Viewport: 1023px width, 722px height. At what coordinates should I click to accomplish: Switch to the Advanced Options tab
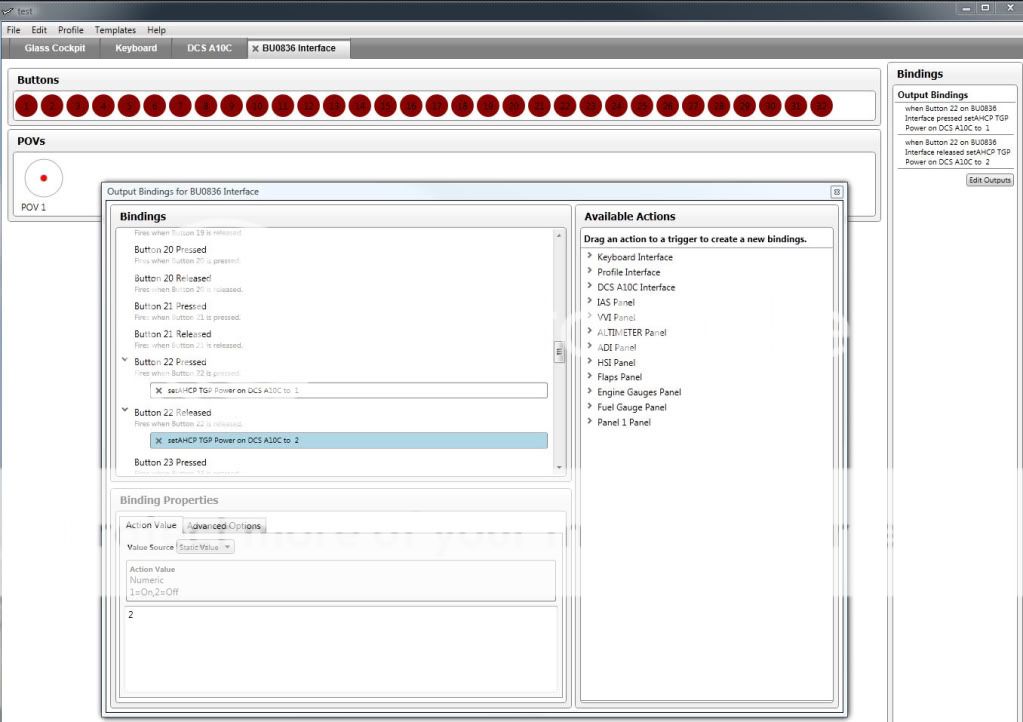coord(225,526)
